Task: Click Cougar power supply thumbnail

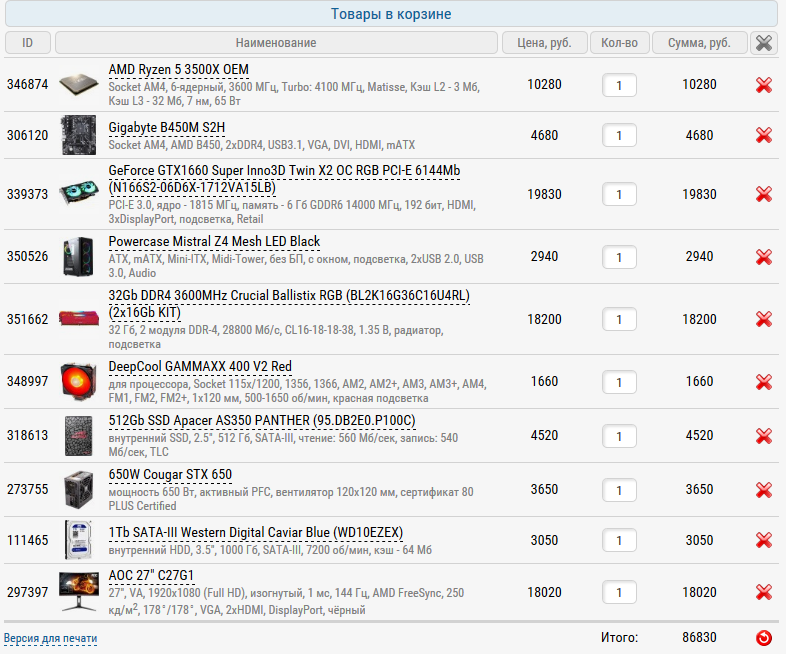Action: pyautogui.click(x=79, y=490)
